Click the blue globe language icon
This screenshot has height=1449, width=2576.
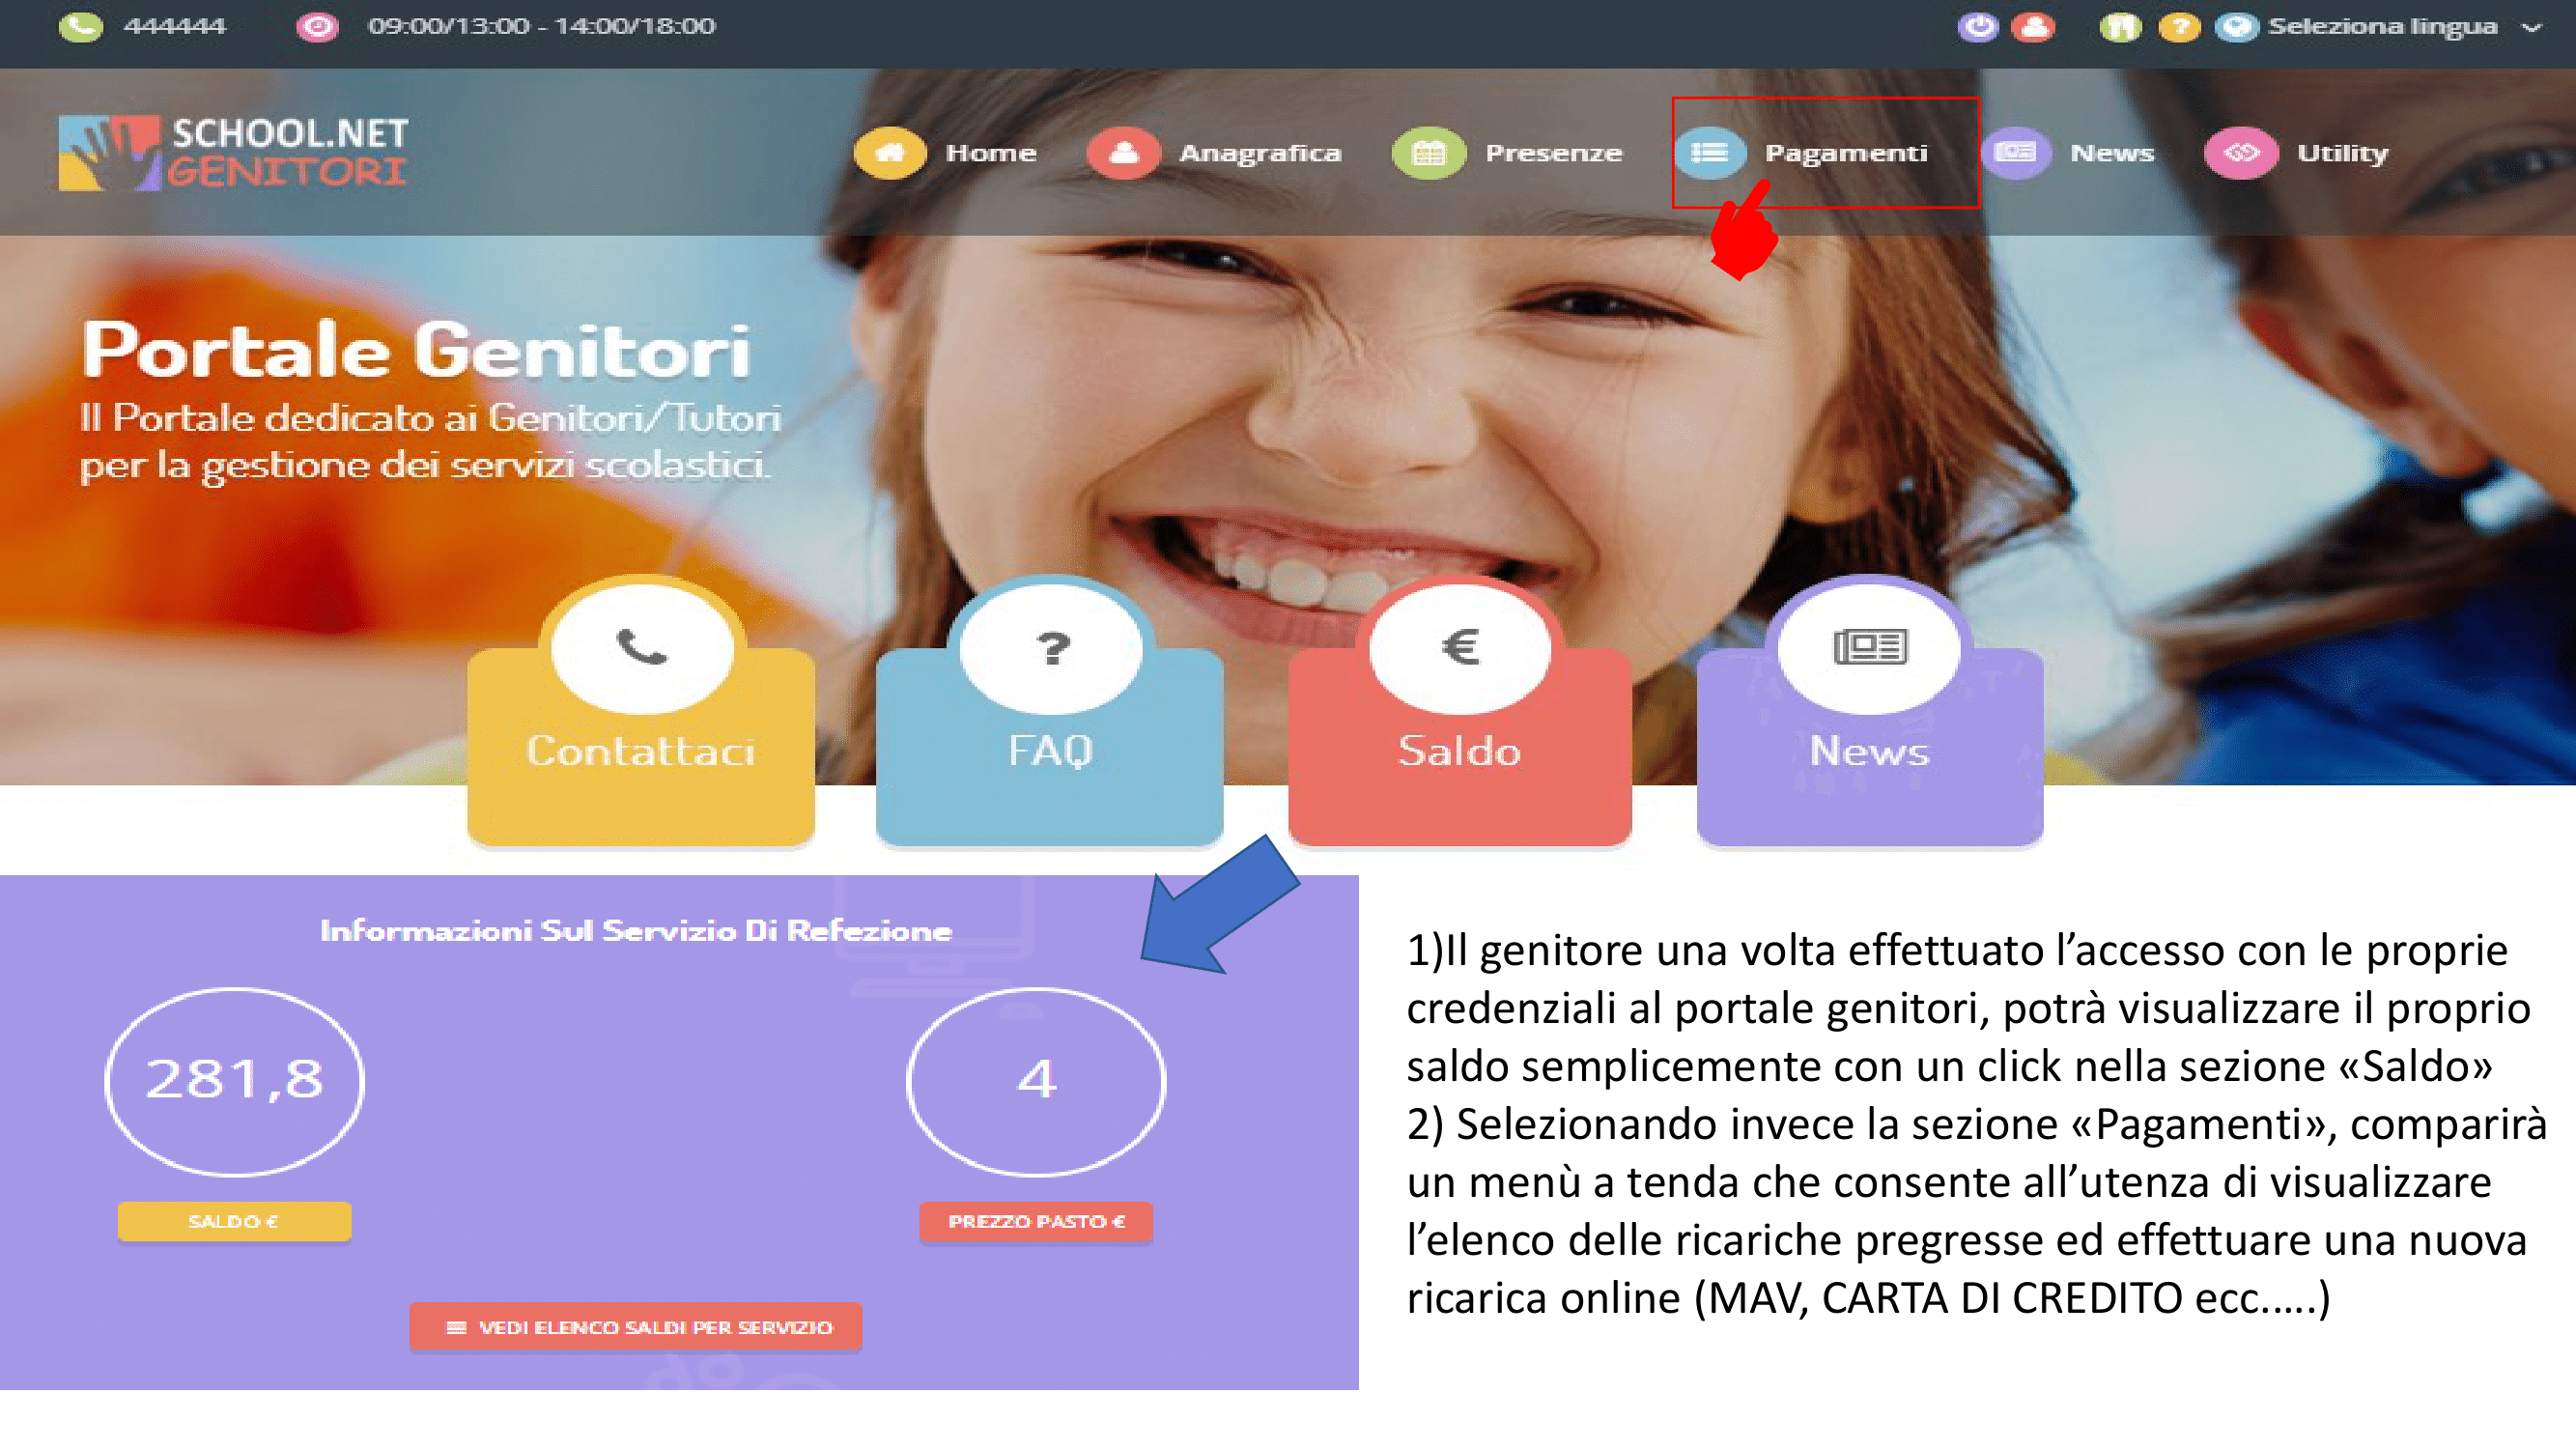pos(2237,27)
